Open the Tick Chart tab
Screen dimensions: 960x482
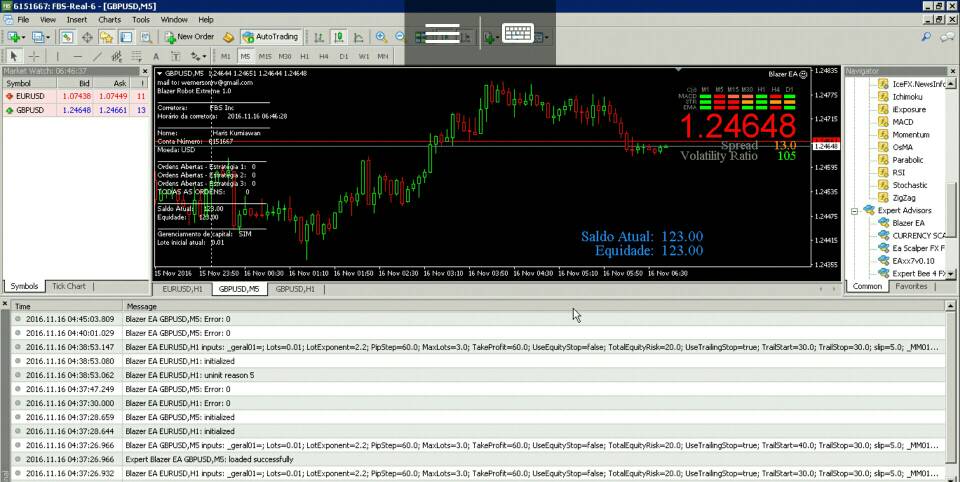click(69, 286)
